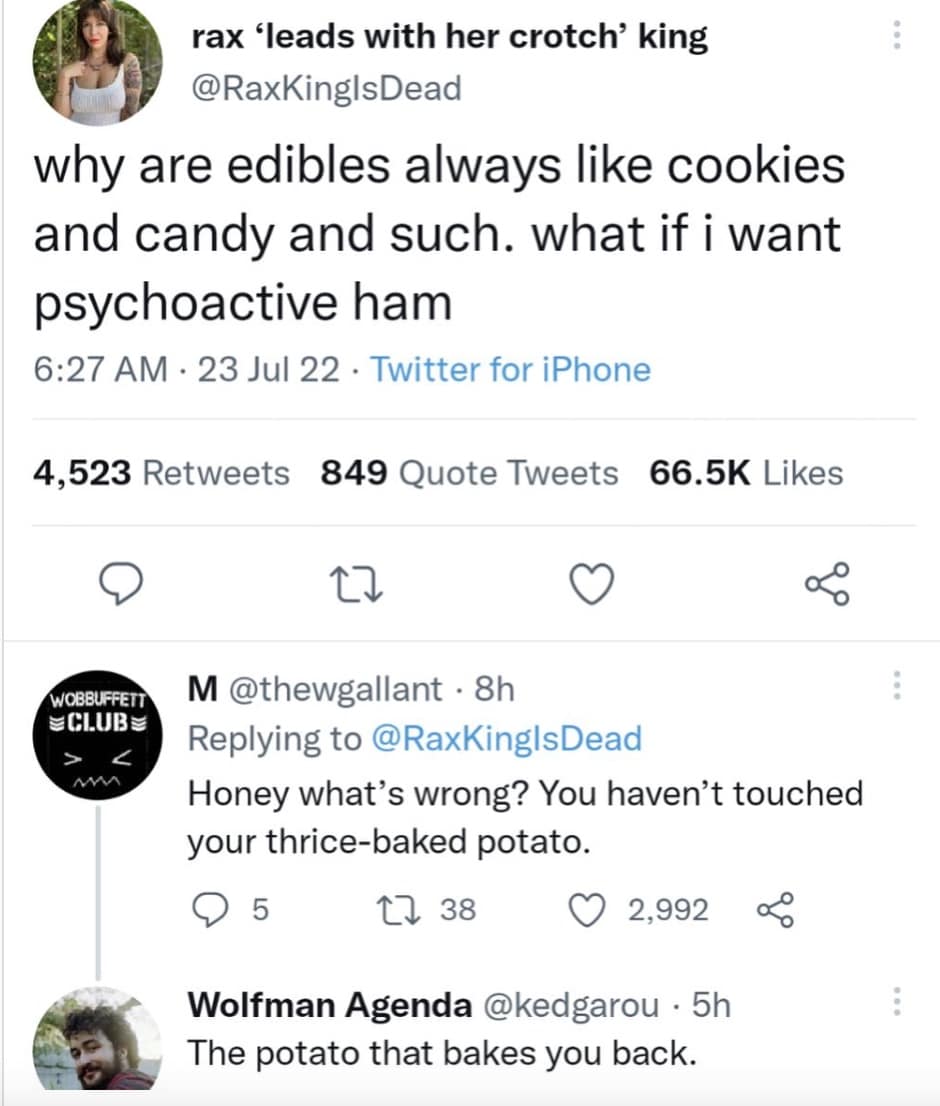
Task: Open the @RaxKingIsDead handle in header
Action: coord(325,88)
